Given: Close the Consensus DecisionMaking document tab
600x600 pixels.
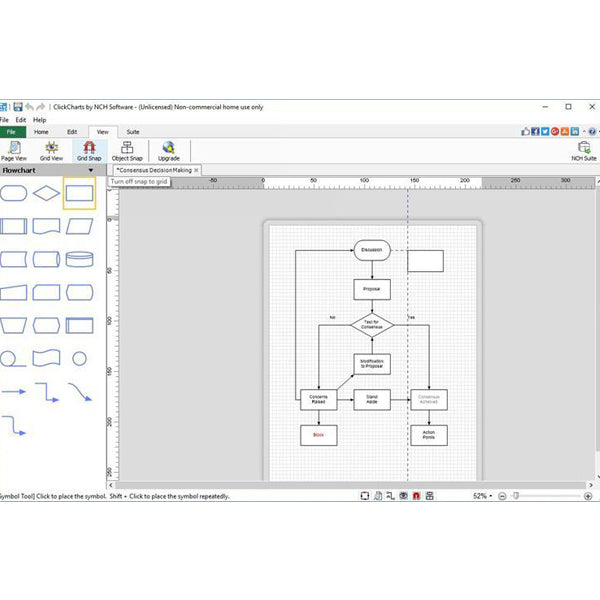Looking at the screenshot, I should [x=196, y=170].
